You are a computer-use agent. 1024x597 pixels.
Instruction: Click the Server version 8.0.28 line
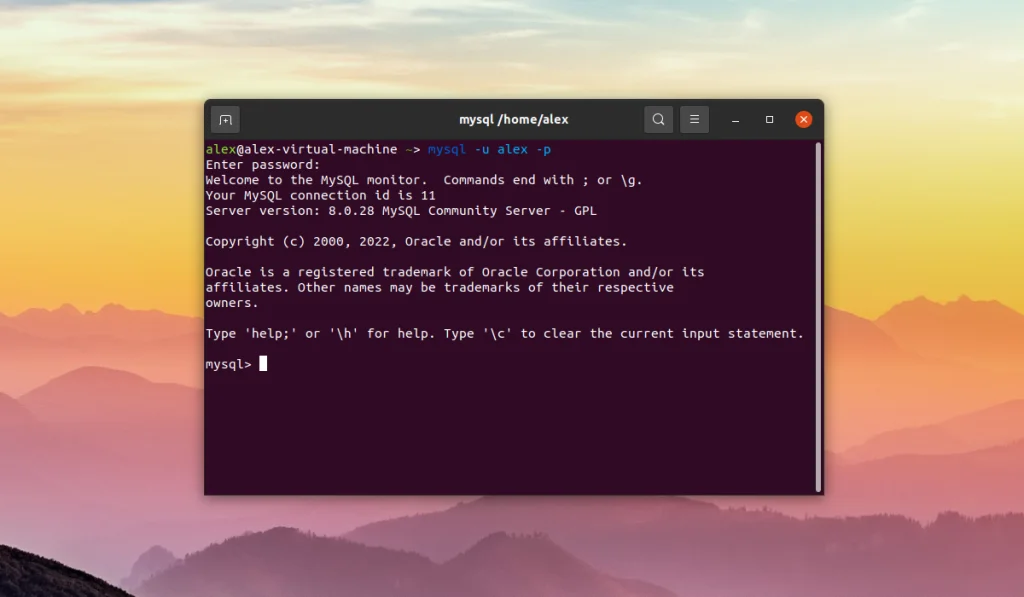(400, 210)
